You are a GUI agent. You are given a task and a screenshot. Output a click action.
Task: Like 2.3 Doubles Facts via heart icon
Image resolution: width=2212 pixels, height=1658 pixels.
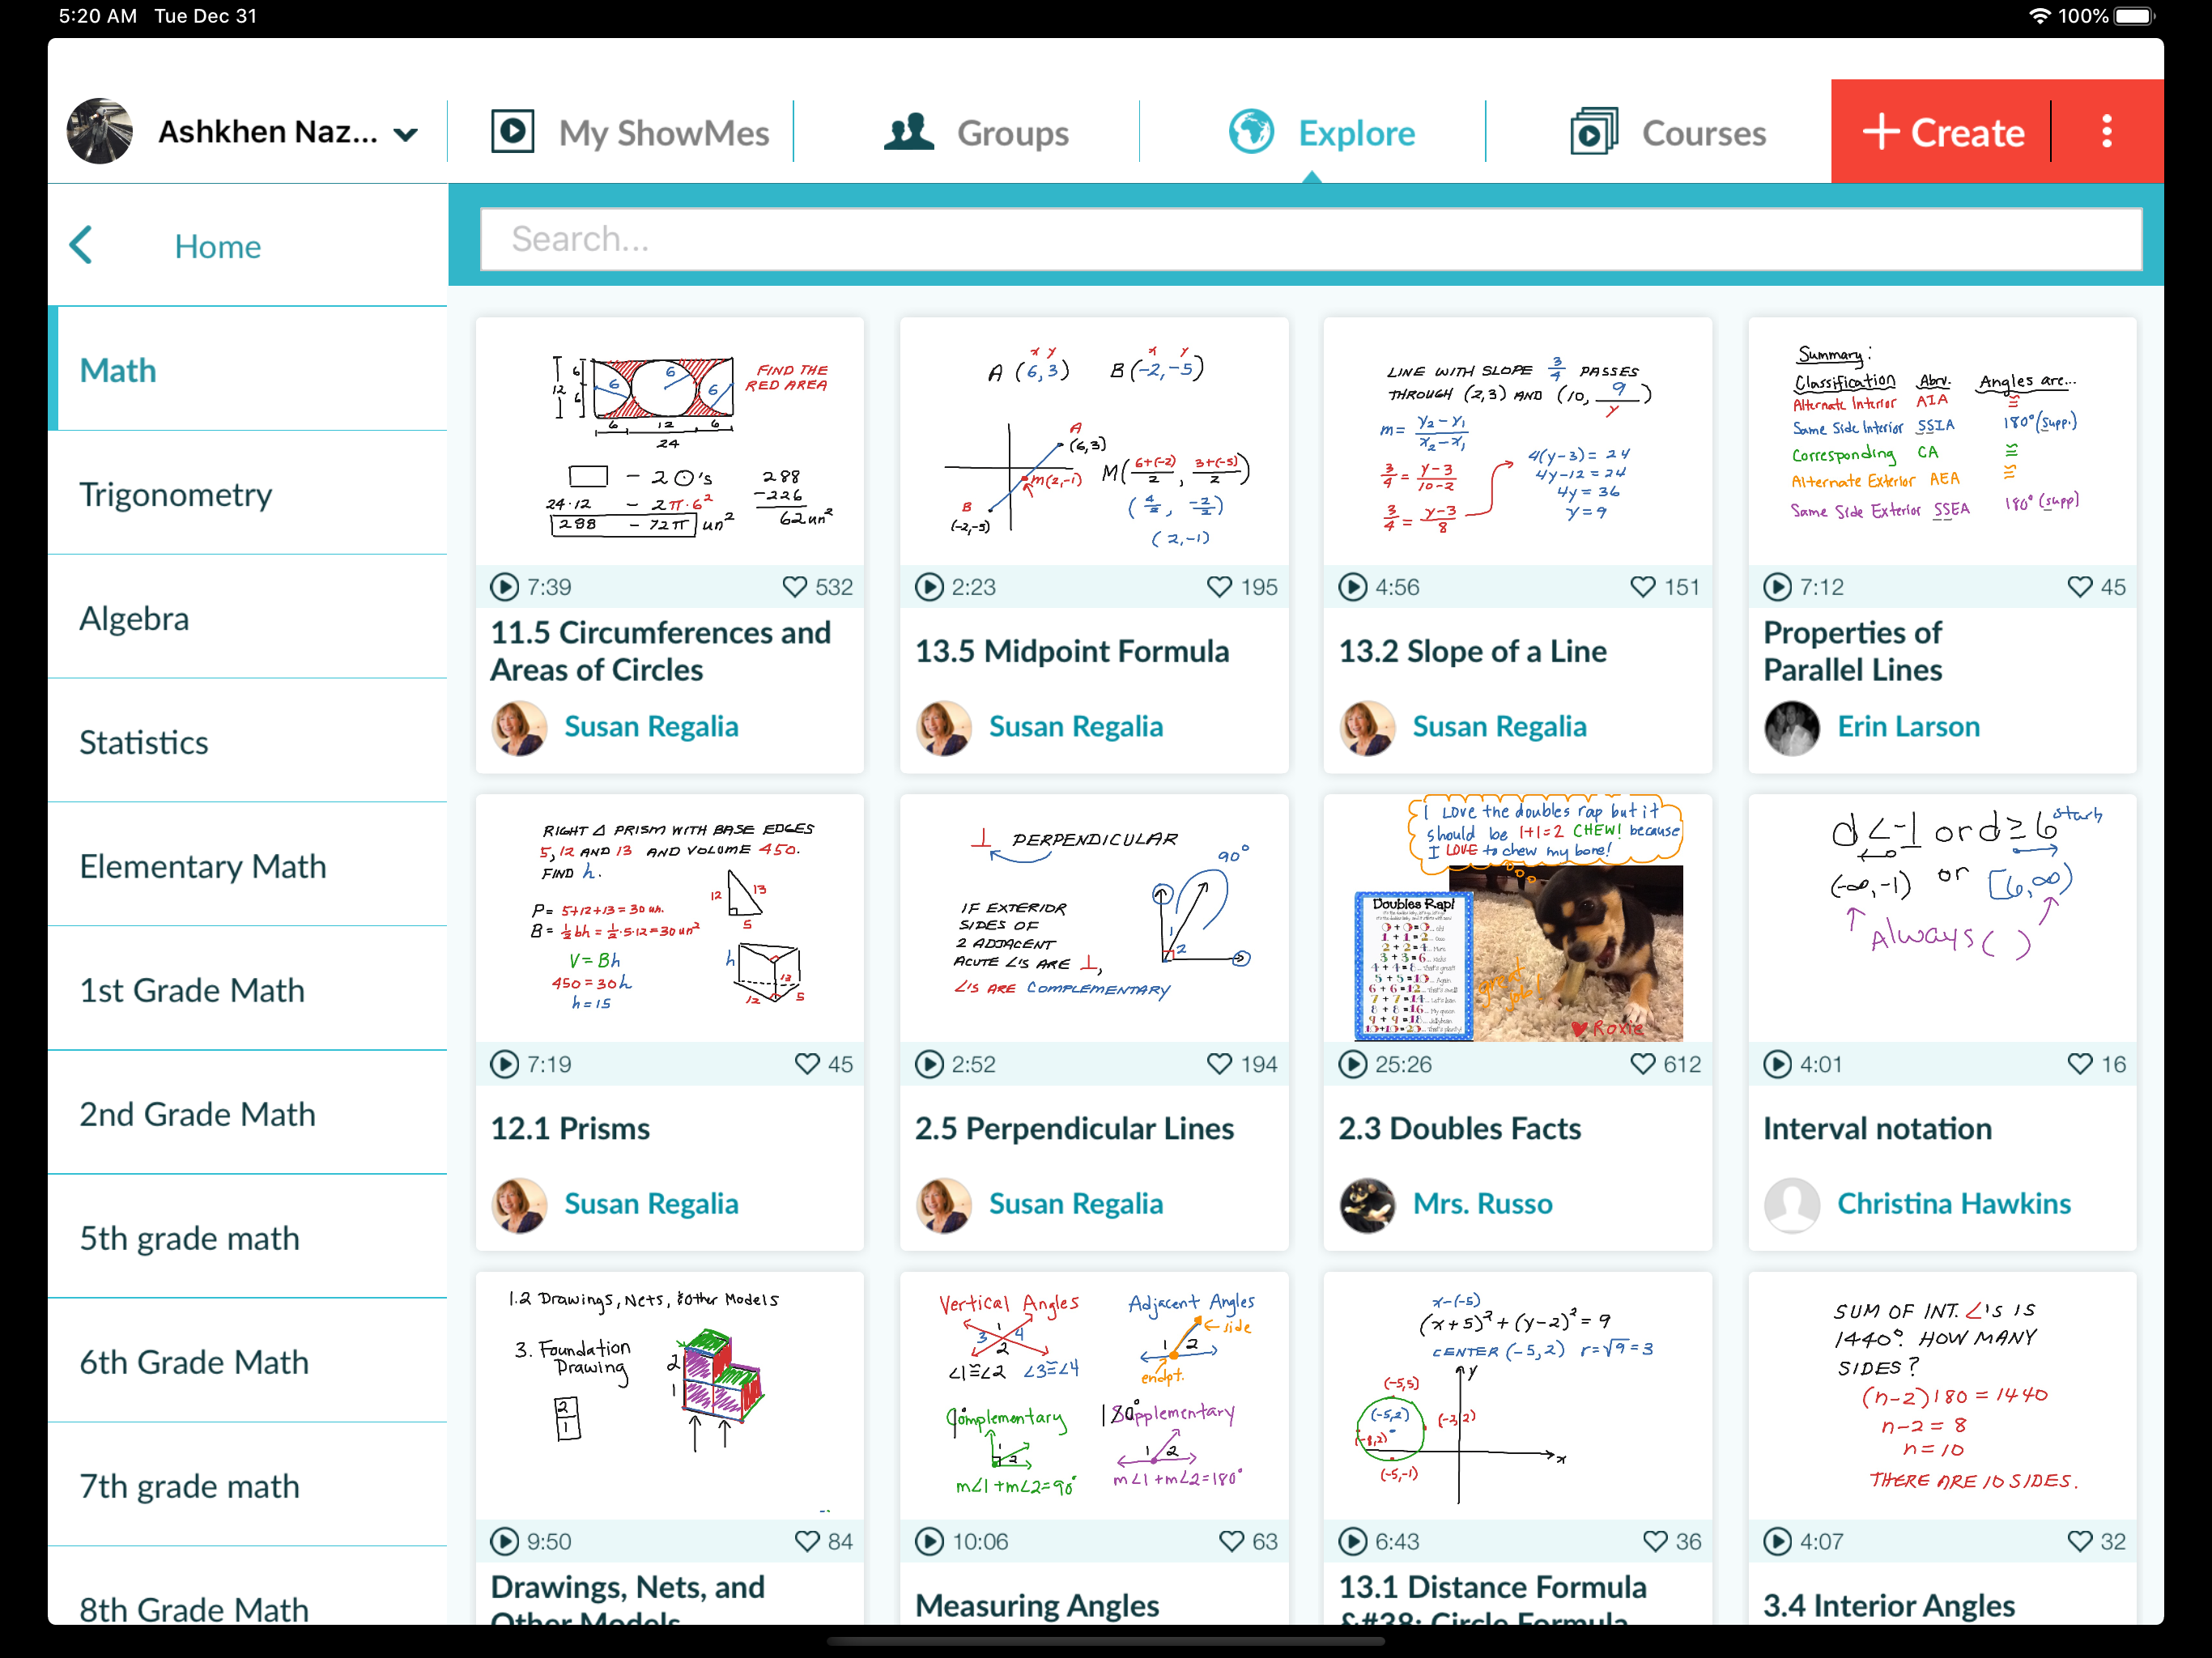tap(1642, 1064)
